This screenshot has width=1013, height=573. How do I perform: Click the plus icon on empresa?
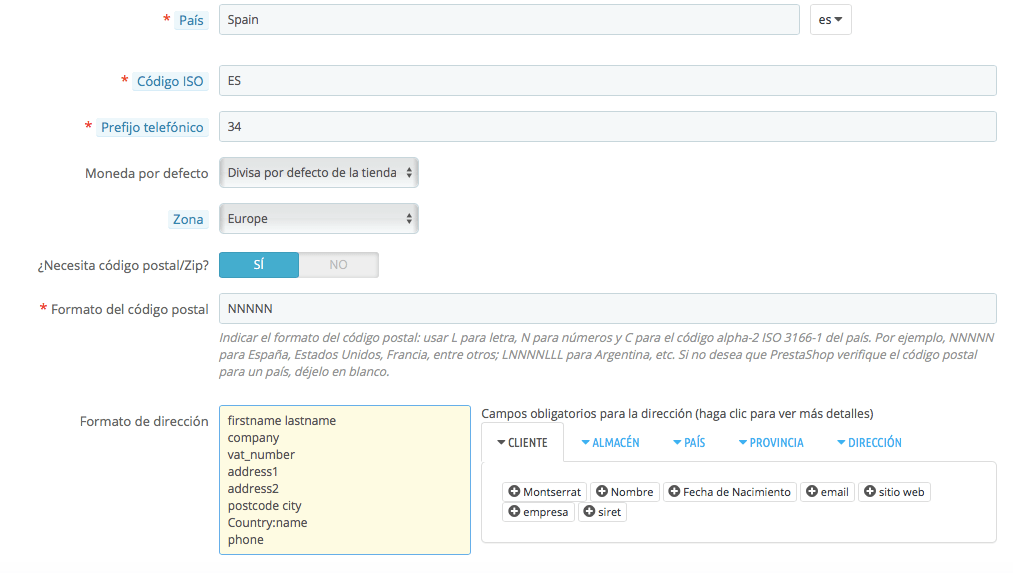[x=514, y=512]
